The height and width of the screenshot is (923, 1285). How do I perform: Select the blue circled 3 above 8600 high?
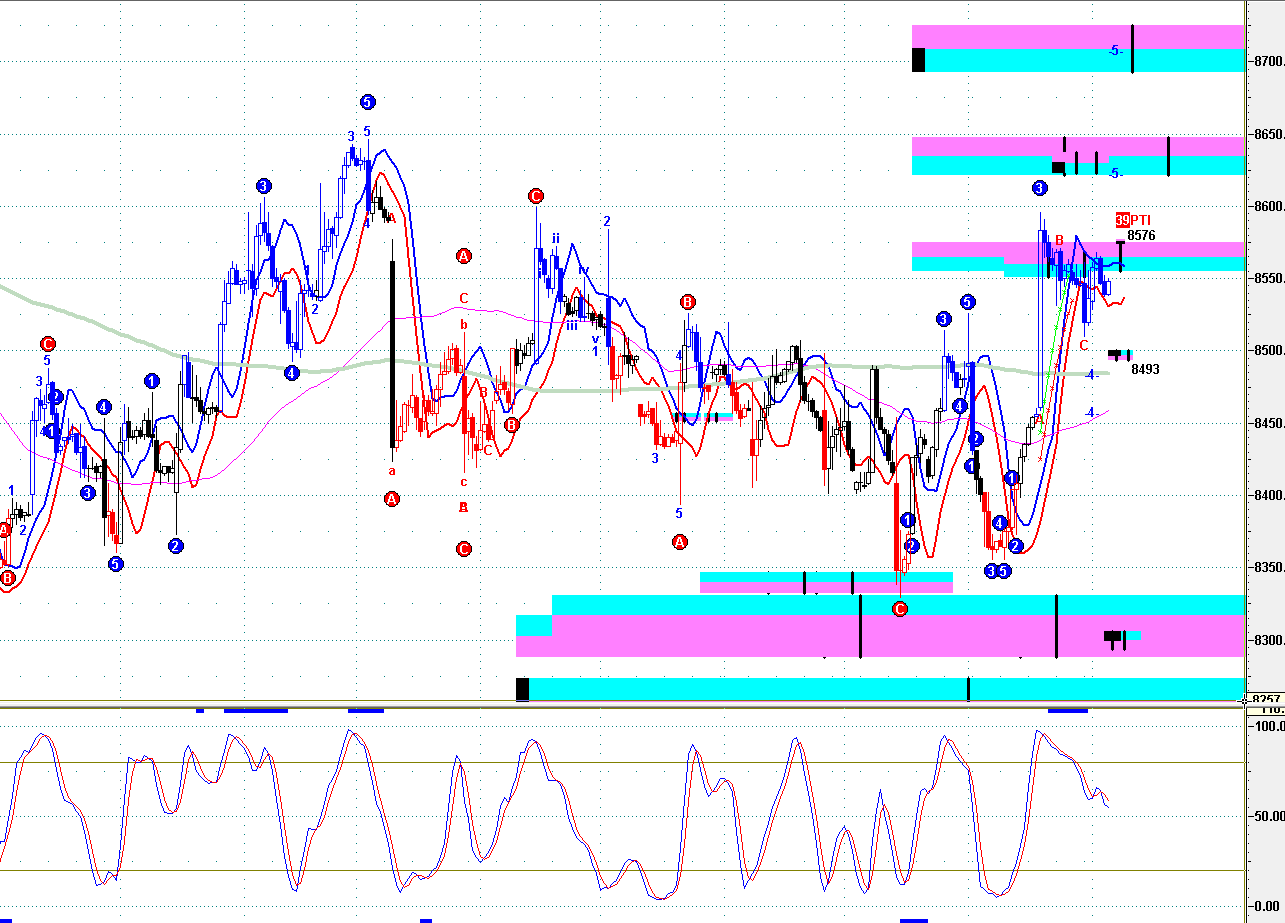click(1039, 188)
